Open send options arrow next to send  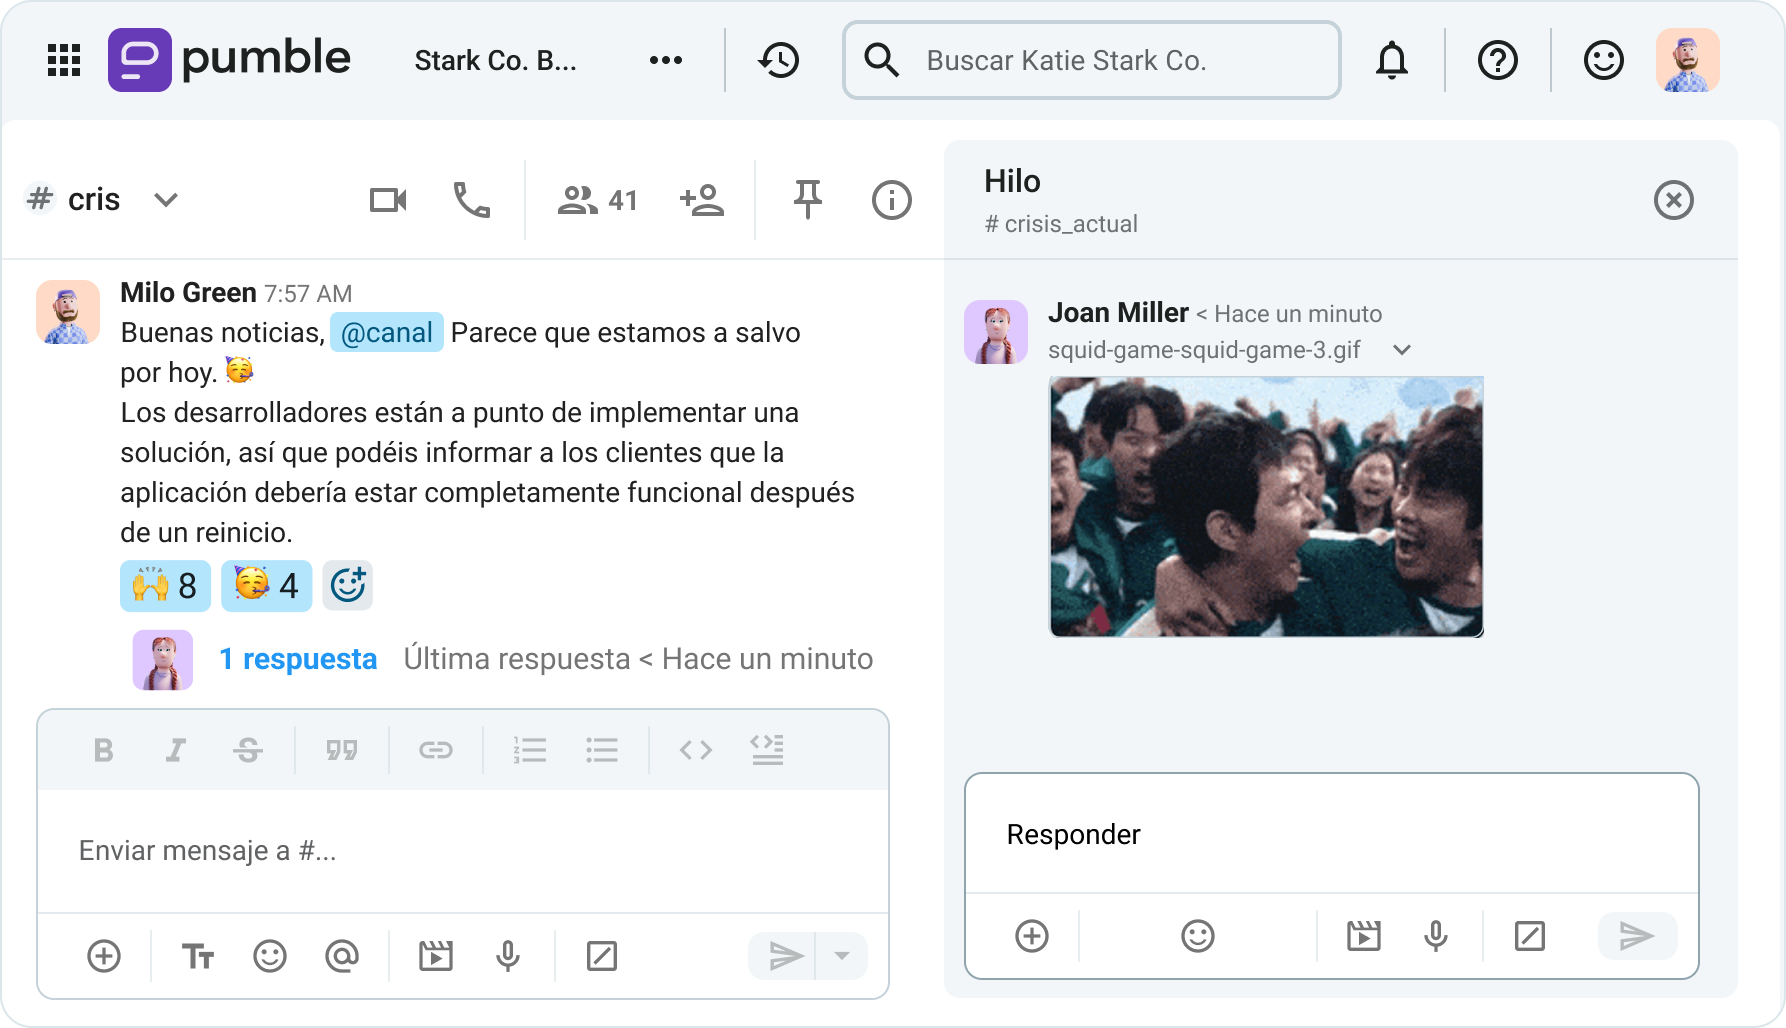[x=841, y=955]
